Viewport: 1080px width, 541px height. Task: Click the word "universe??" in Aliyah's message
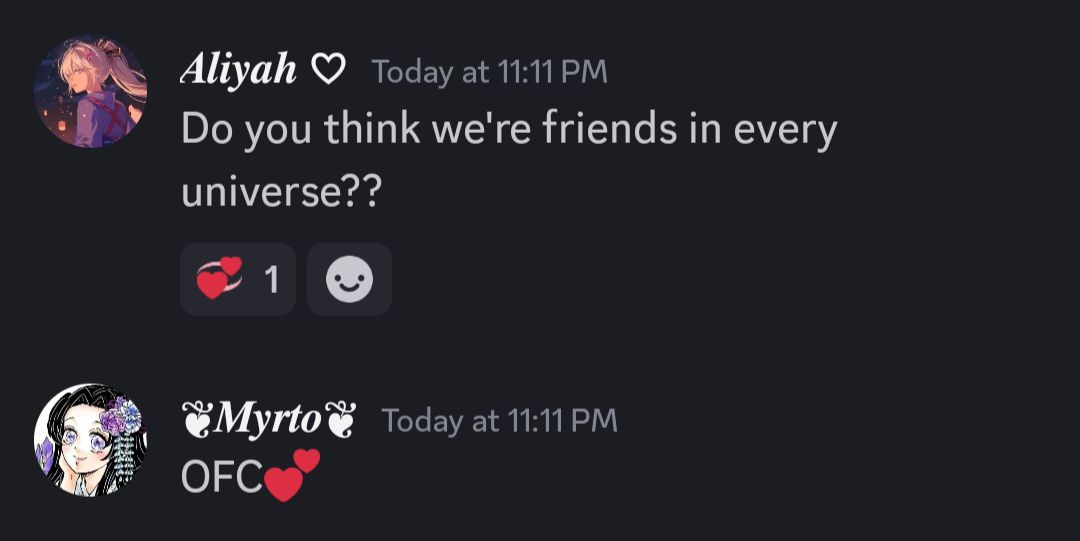click(x=281, y=190)
